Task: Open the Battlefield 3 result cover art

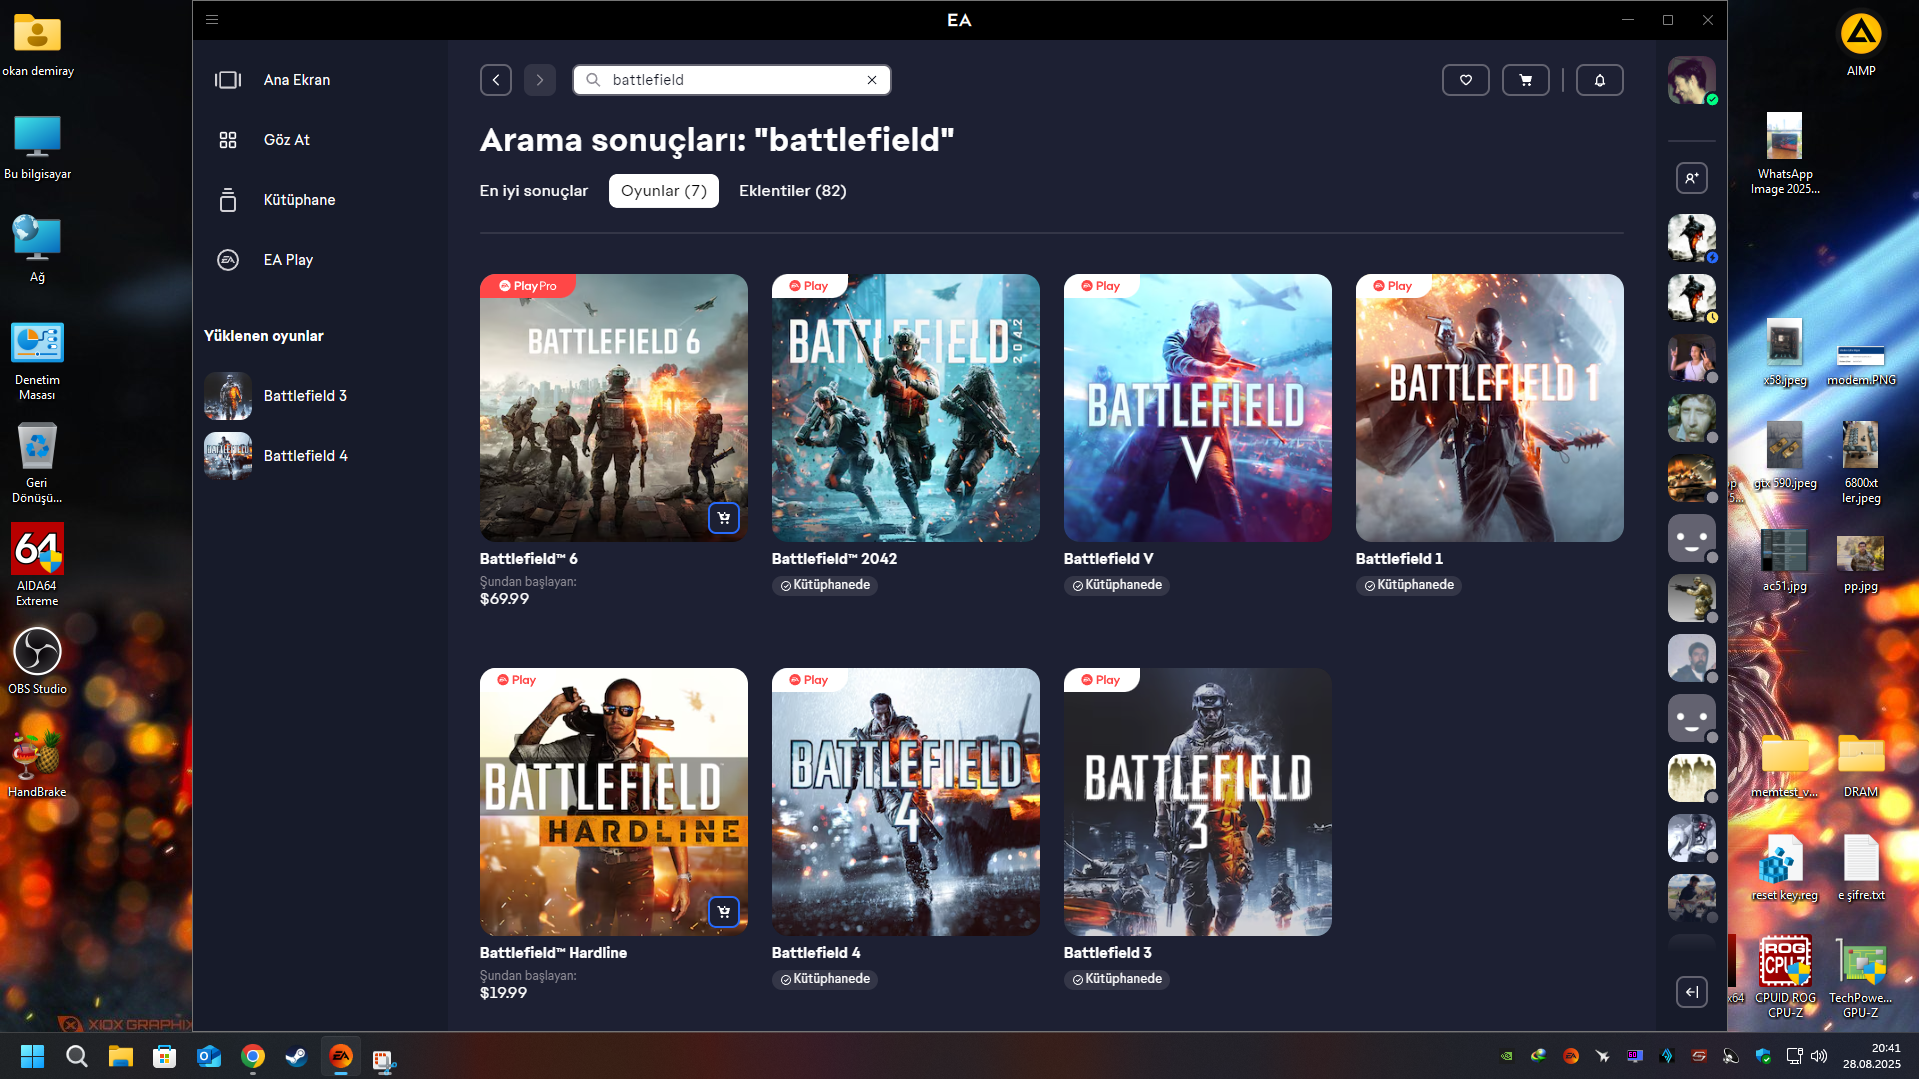Action: [x=1198, y=802]
